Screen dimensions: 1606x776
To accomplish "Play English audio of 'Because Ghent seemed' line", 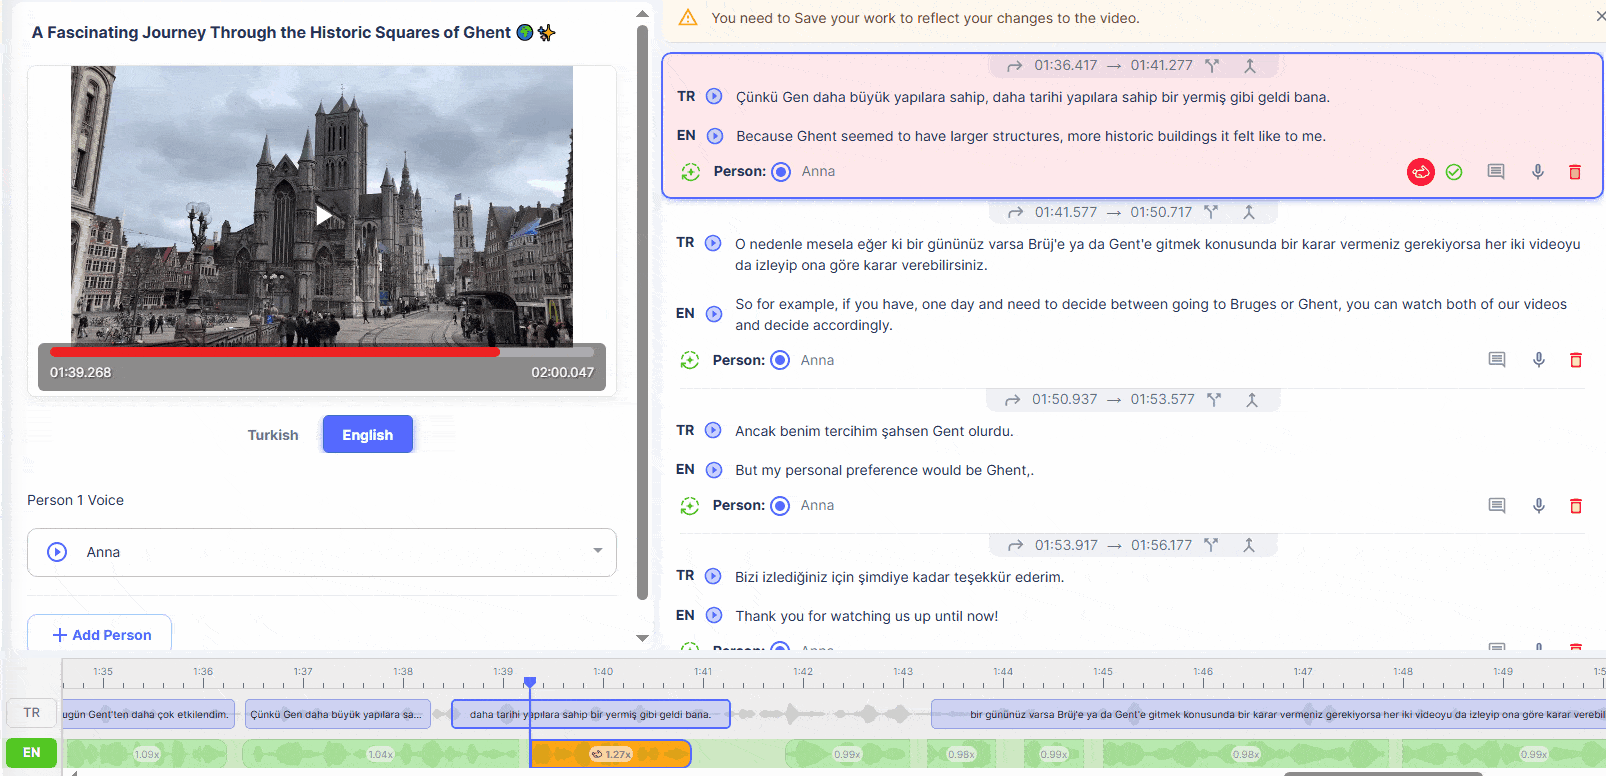I will pyautogui.click(x=715, y=136).
